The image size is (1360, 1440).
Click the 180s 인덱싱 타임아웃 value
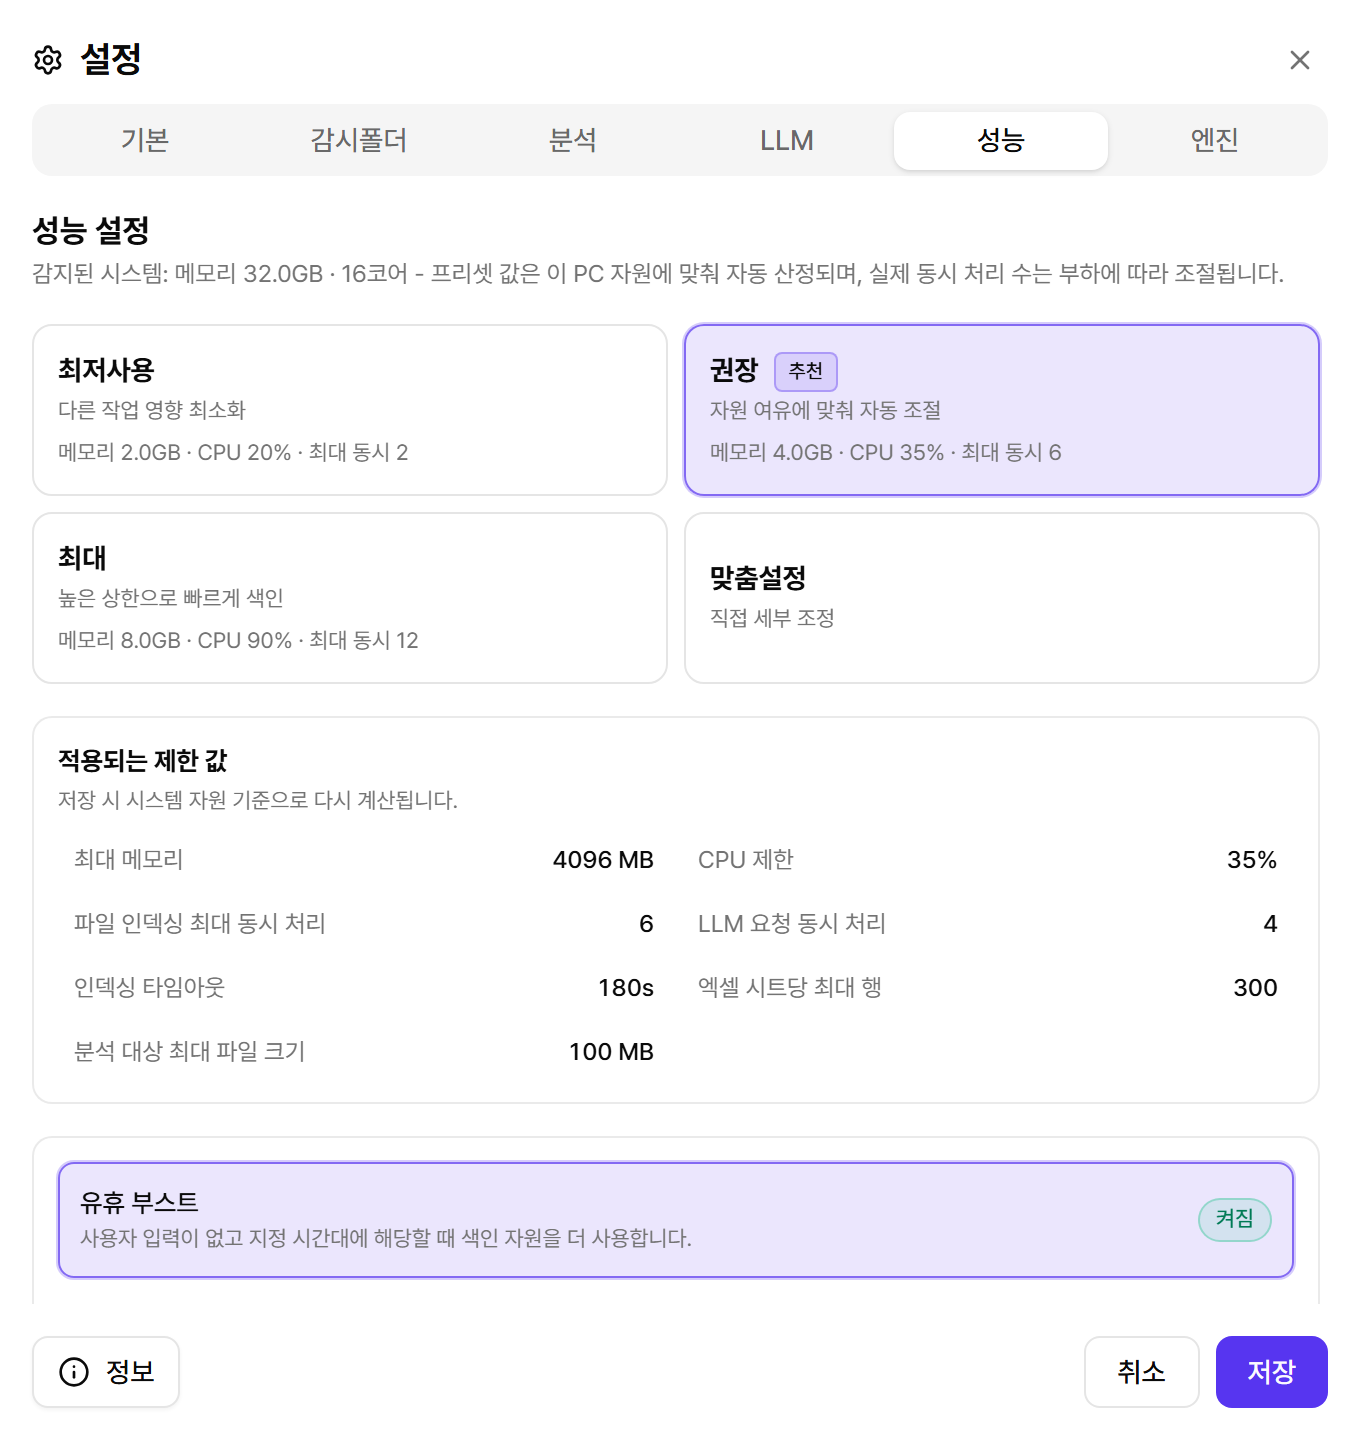pos(626,988)
